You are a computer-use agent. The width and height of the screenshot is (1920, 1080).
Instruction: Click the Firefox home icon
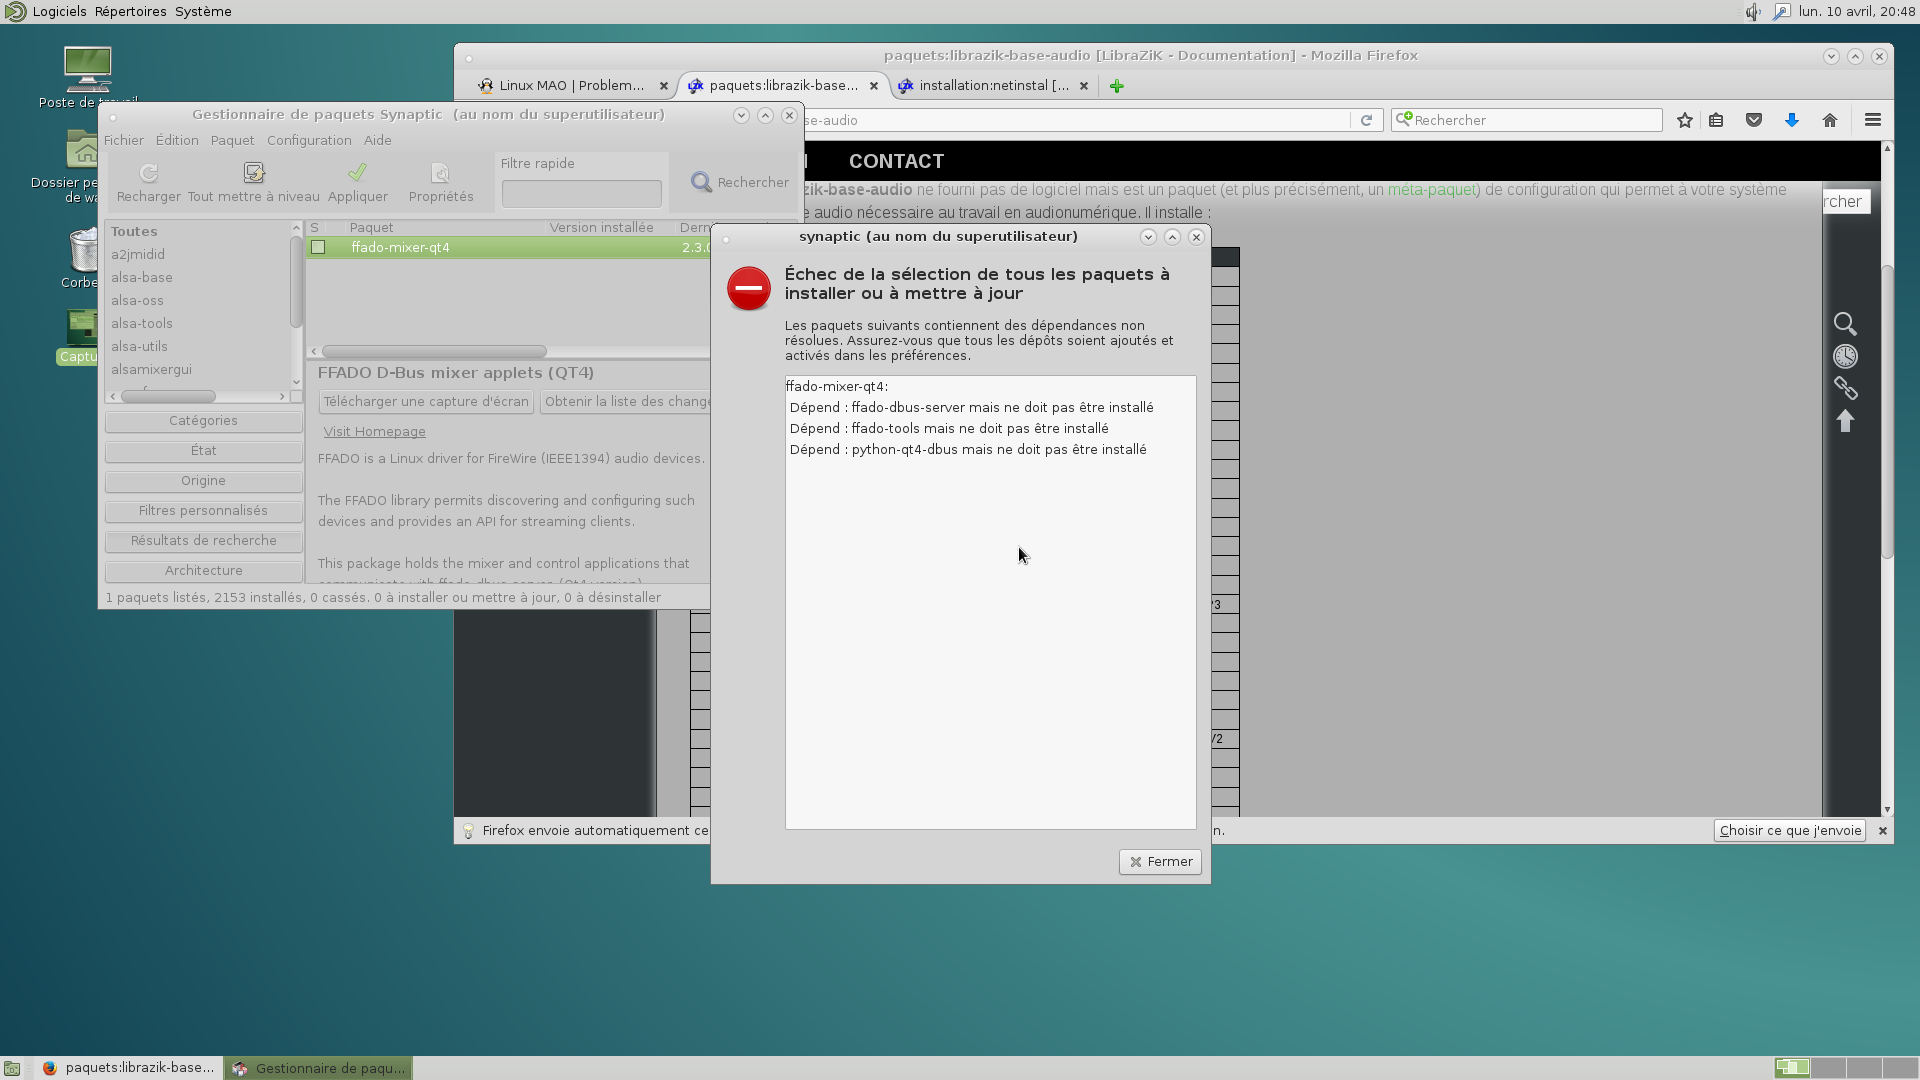click(x=1830, y=120)
